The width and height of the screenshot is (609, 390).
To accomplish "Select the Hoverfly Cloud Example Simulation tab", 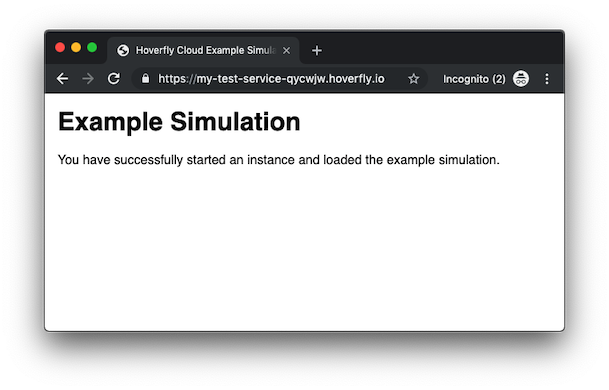I will pyautogui.click(x=204, y=50).
